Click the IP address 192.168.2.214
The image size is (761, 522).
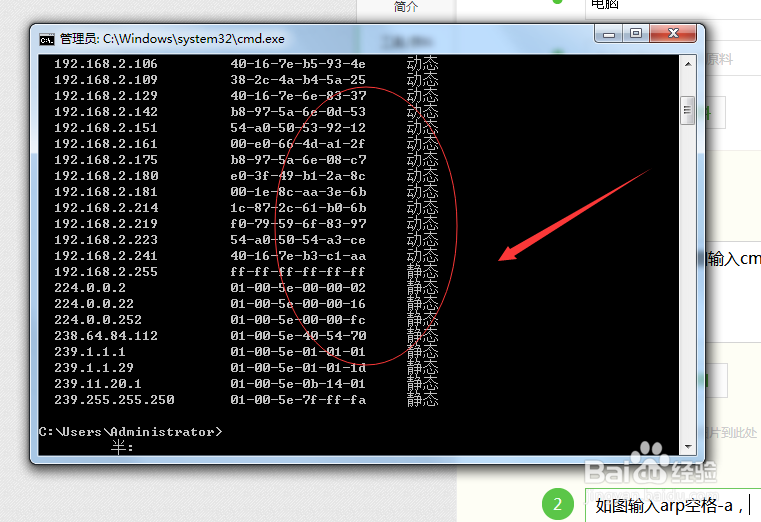coord(106,208)
